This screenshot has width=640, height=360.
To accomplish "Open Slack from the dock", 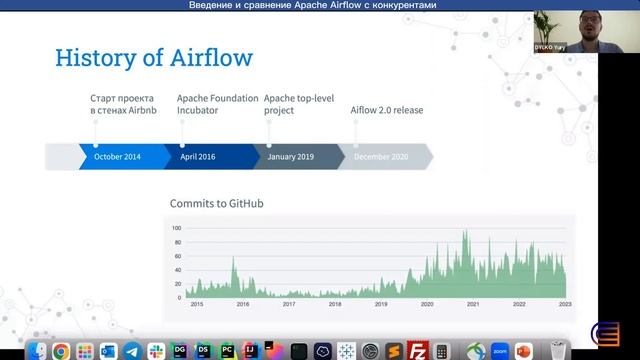I will coord(156,351).
